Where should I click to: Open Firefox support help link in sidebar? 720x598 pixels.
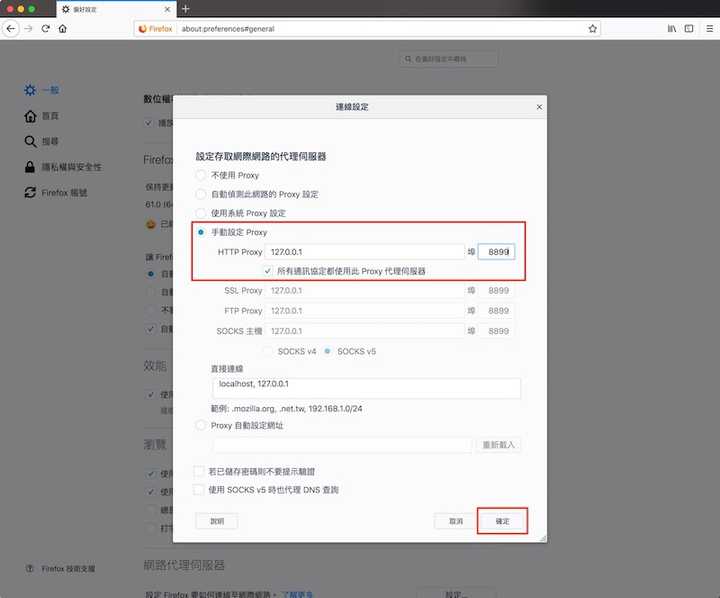point(60,569)
